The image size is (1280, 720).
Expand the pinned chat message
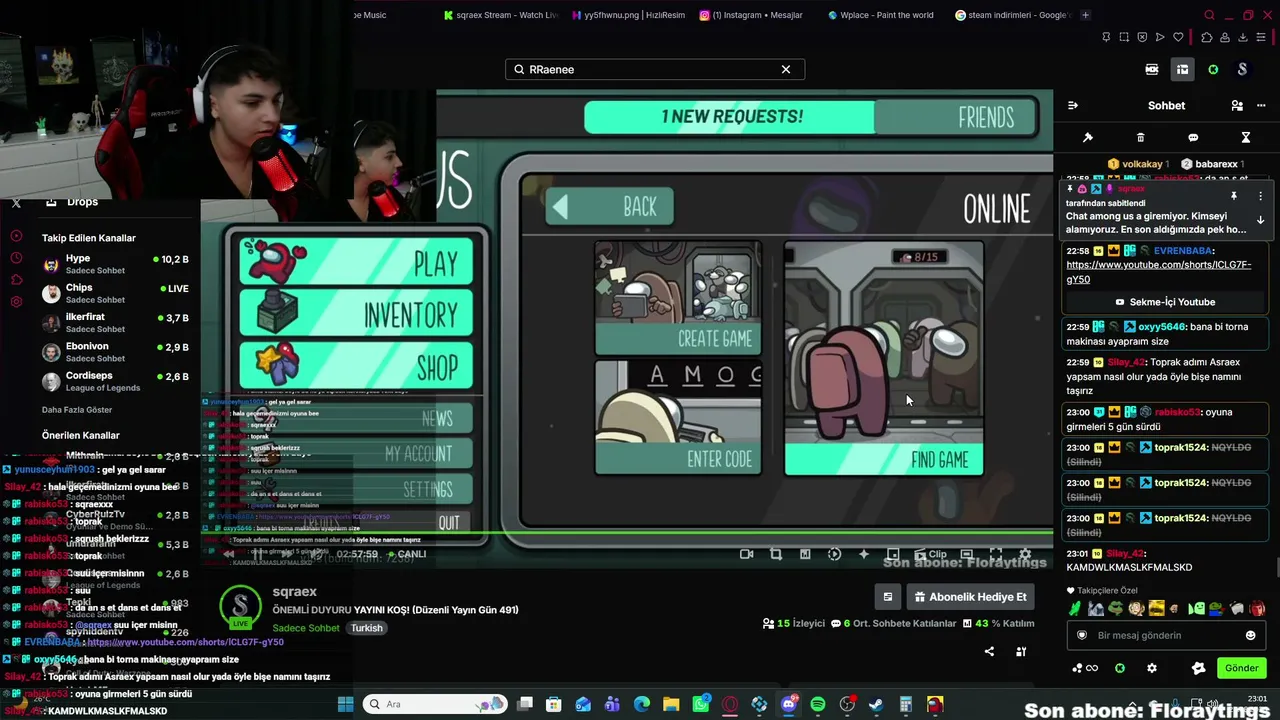coord(1260,220)
